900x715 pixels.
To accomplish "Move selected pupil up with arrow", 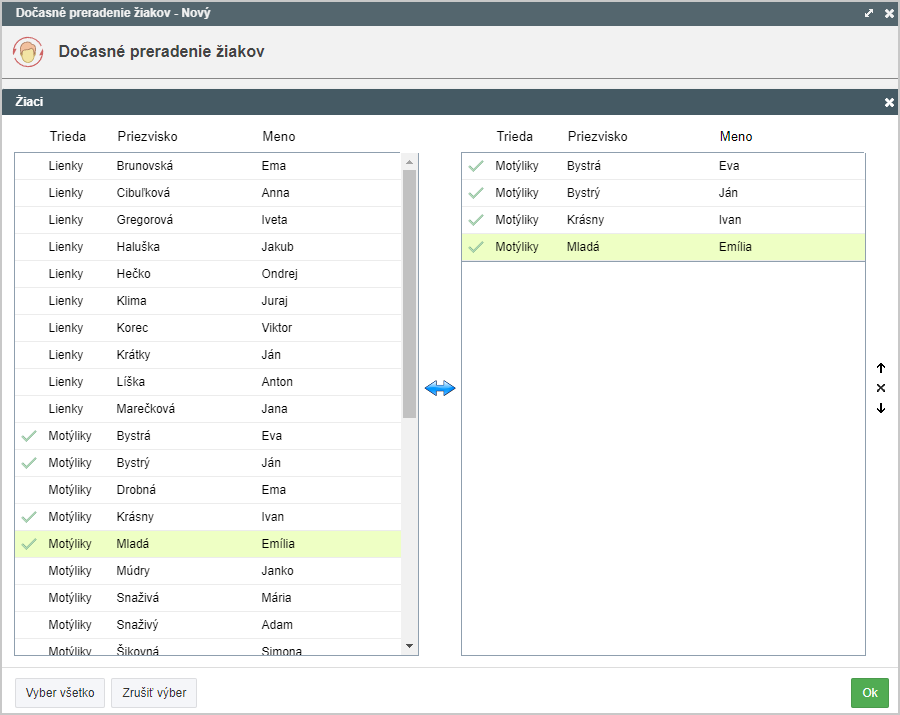I will [x=881, y=368].
